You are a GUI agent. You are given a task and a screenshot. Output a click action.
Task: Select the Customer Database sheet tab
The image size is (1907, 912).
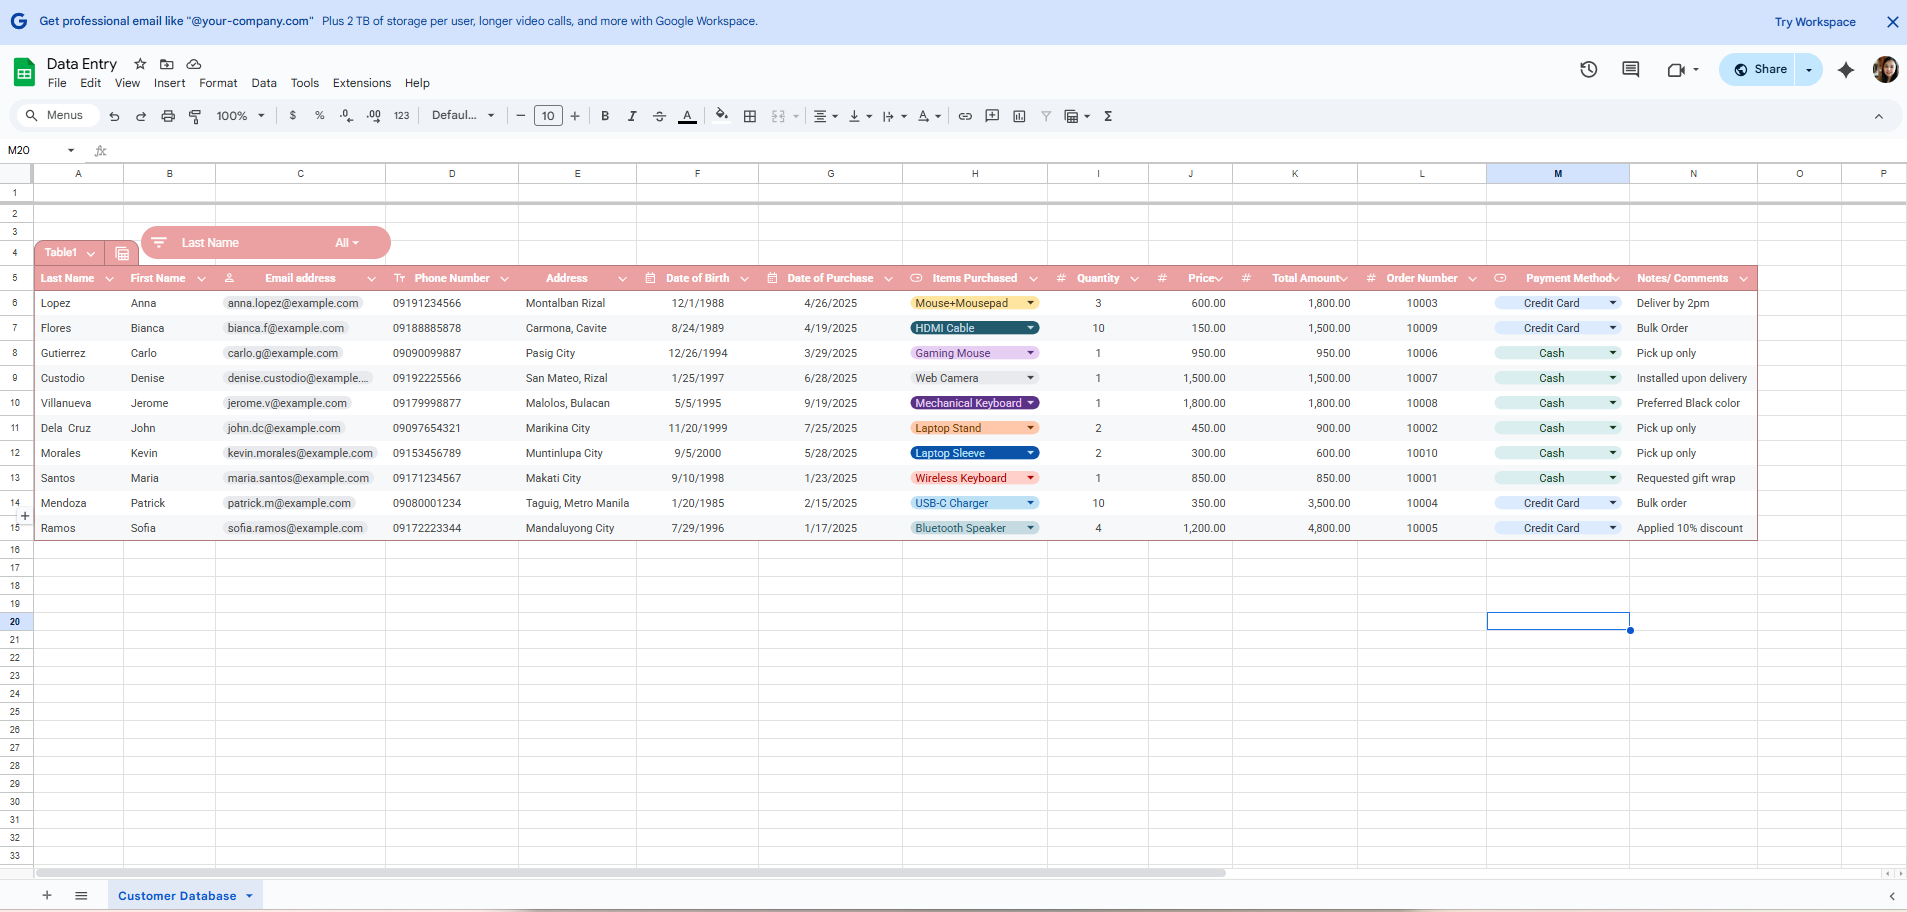(177, 896)
